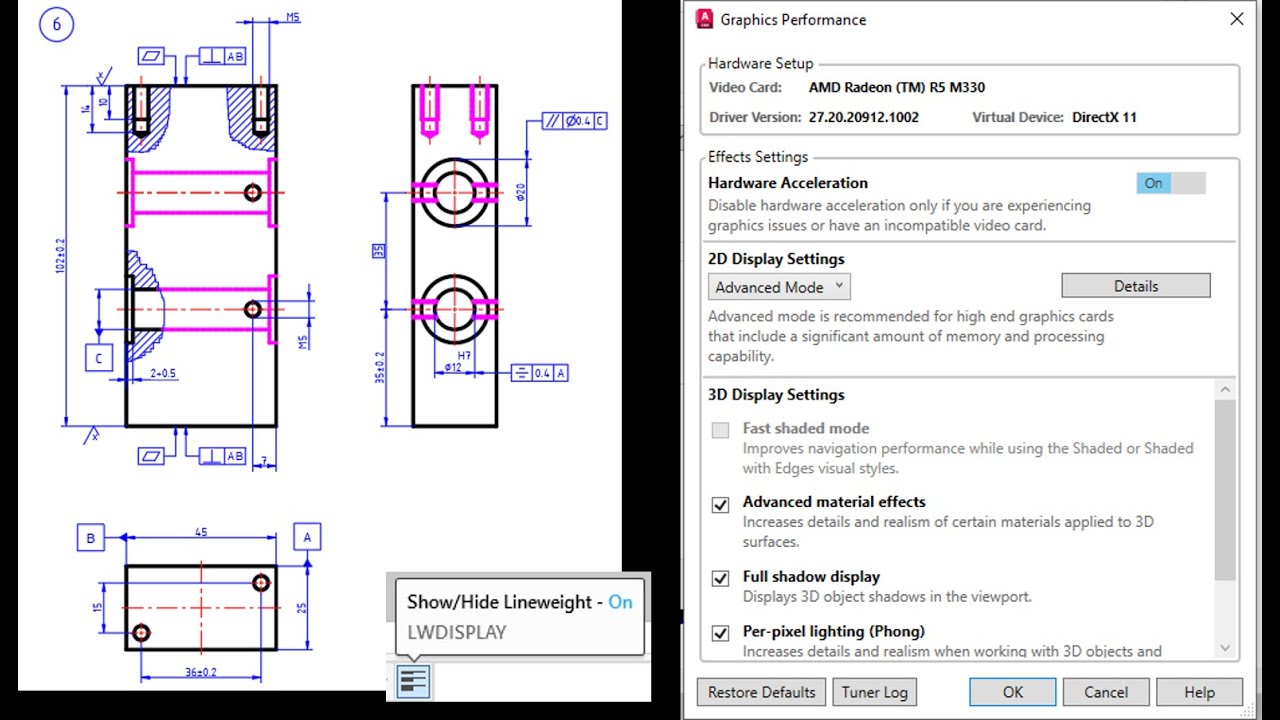Close the Graphics Performance dialog

[1237, 19]
